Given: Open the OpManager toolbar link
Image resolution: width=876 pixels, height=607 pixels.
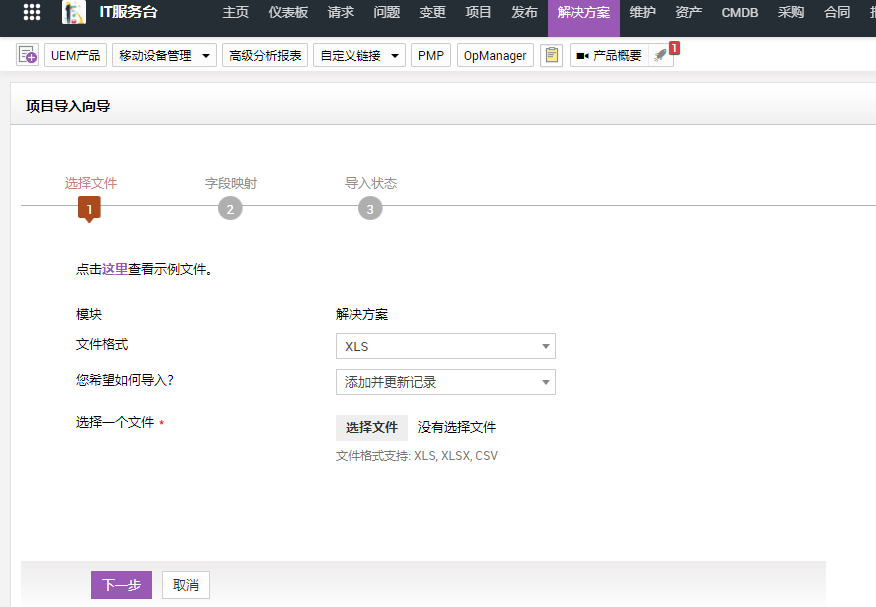Looking at the screenshot, I should (x=495, y=56).
